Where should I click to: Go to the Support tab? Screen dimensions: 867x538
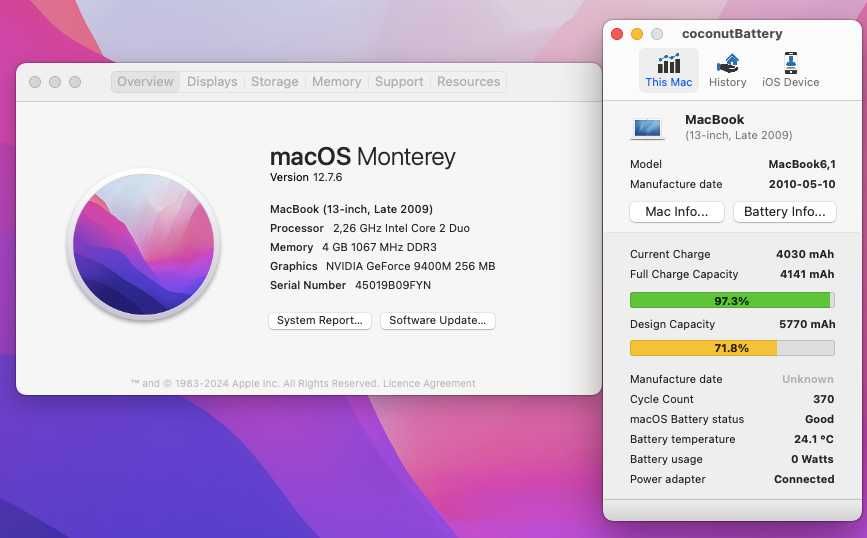[399, 81]
